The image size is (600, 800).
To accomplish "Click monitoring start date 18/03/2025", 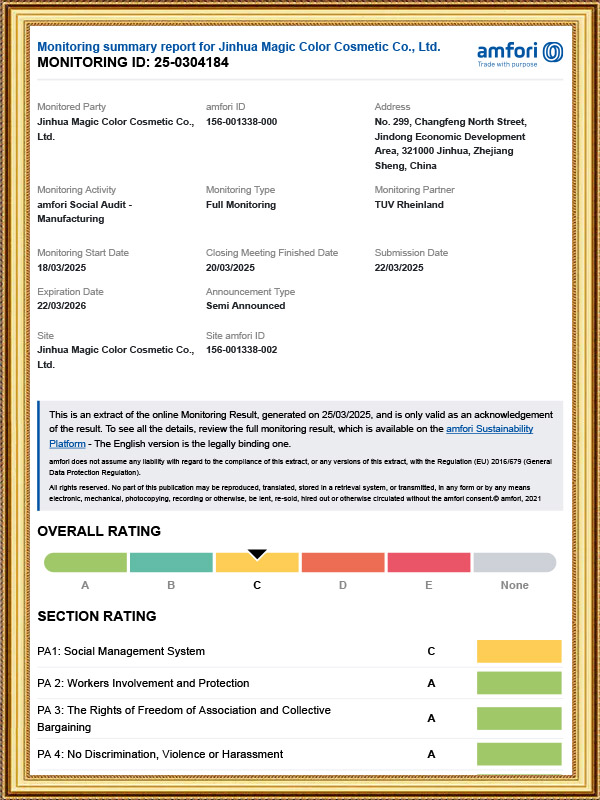I will pyautogui.click(x=61, y=268).
